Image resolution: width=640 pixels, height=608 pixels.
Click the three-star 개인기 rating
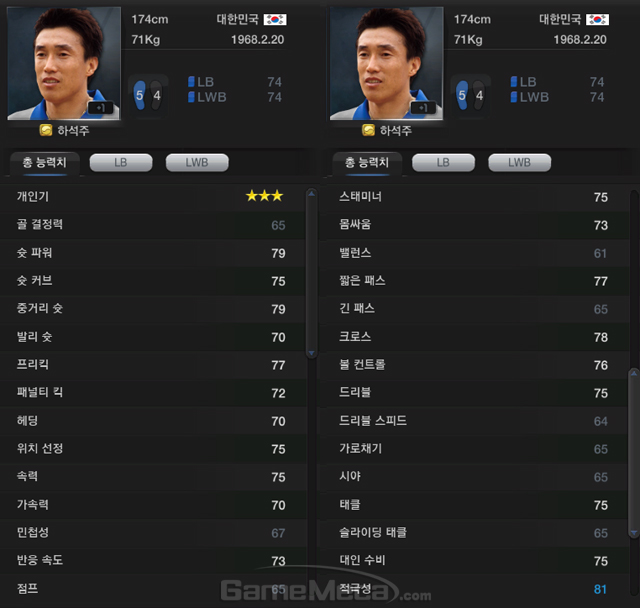[264, 196]
